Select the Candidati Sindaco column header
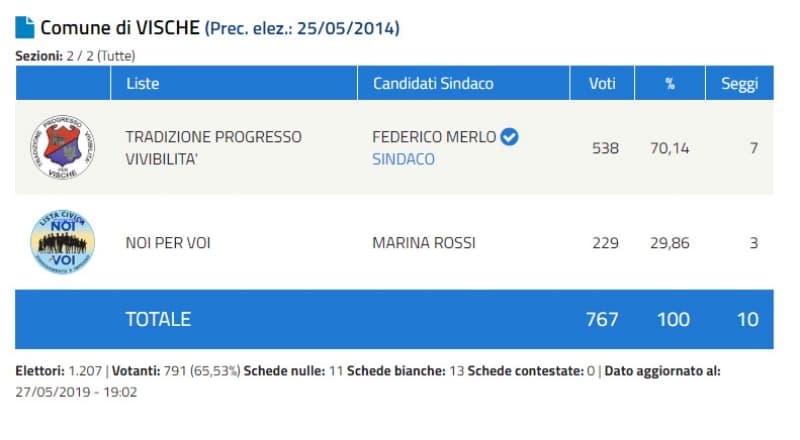The width and height of the screenshot is (800, 440). pos(433,83)
